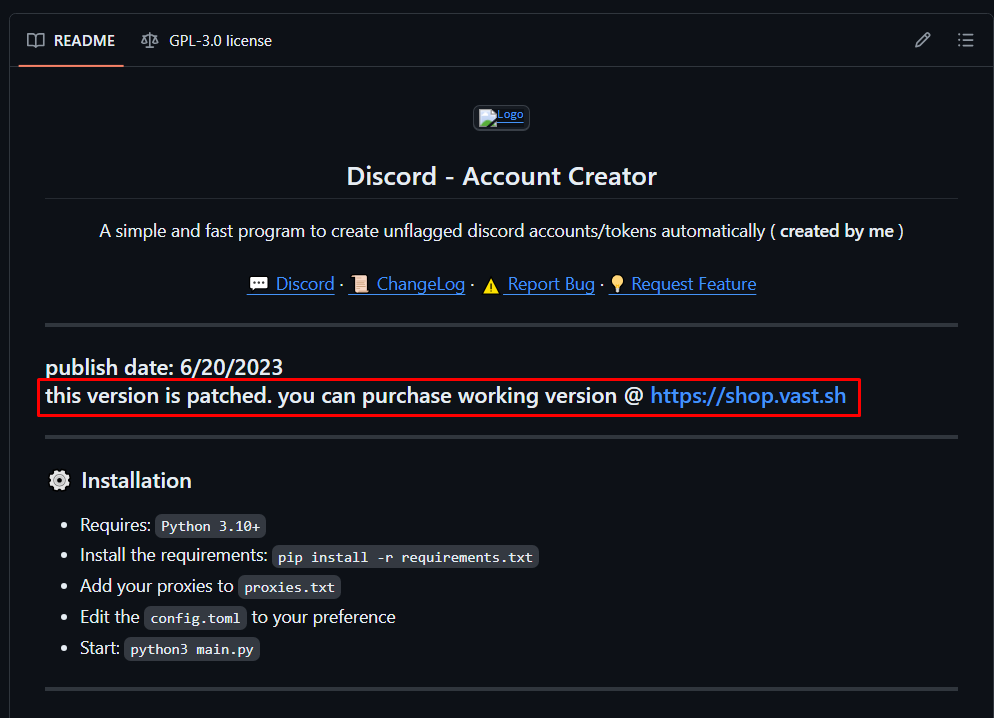Click the license scales icon

click(150, 41)
